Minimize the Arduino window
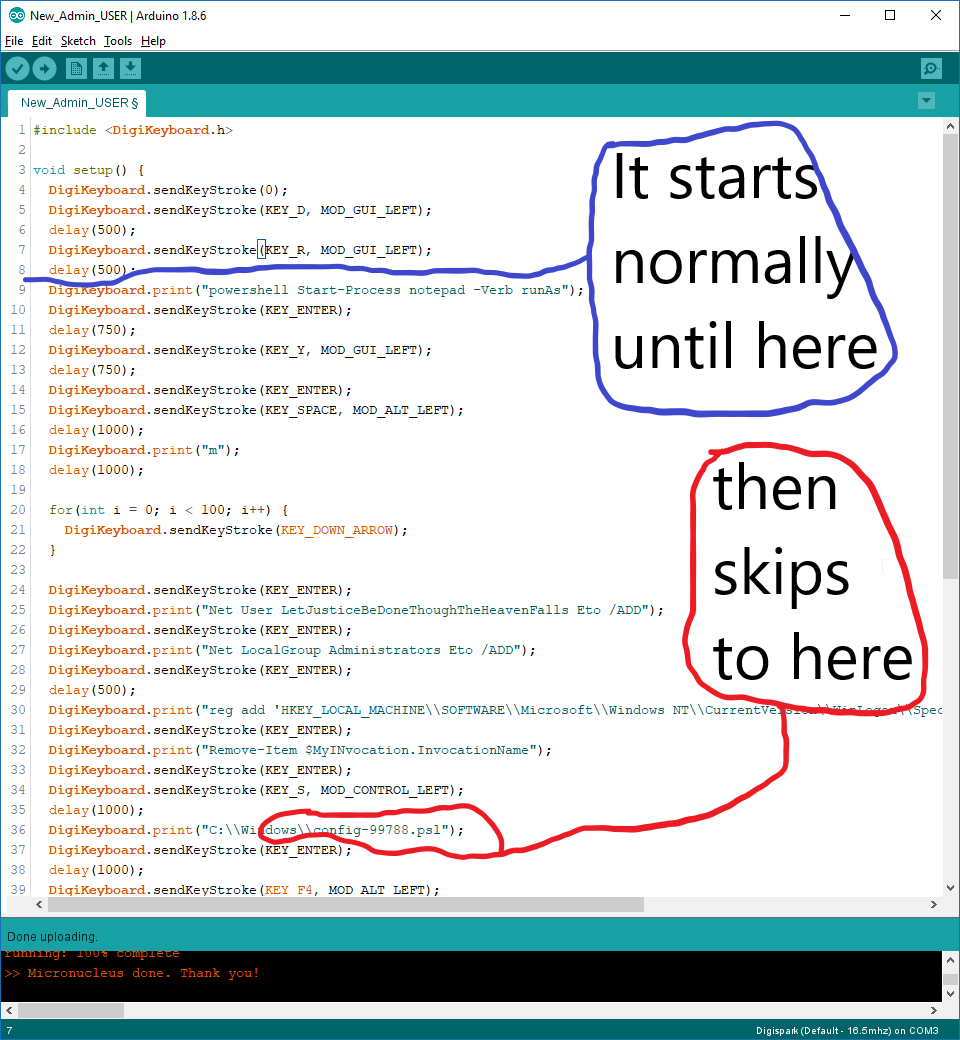Image resolution: width=960 pixels, height=1040 pixels. coord(845,15)
